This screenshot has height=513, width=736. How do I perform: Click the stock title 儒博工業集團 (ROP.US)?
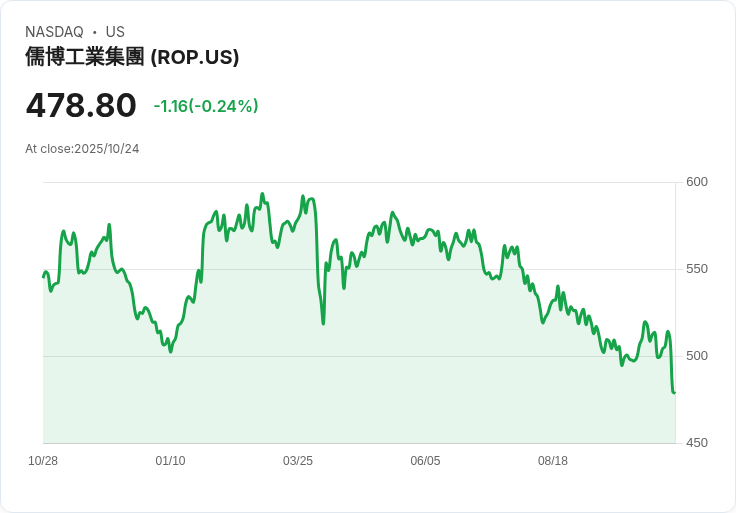coord(132,57)
